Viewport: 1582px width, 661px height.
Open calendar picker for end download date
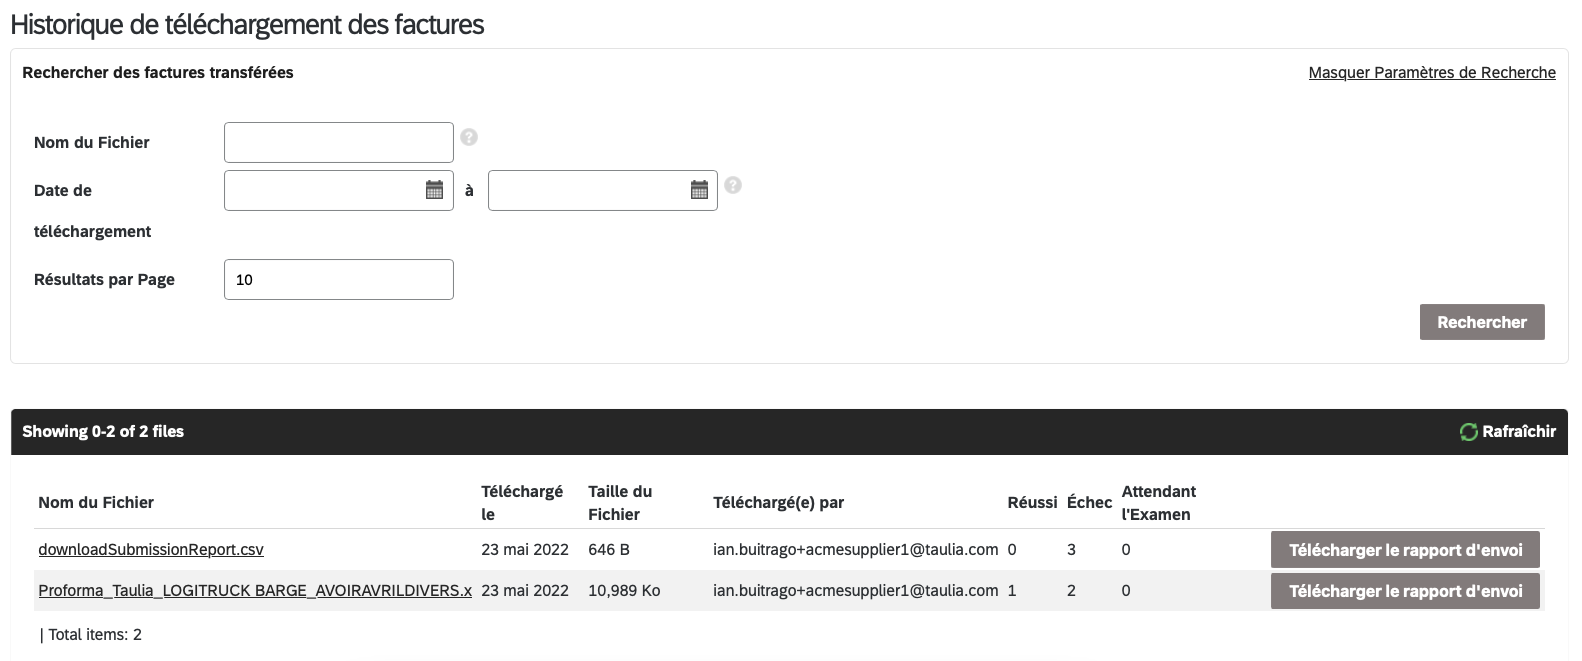point(699,190)
